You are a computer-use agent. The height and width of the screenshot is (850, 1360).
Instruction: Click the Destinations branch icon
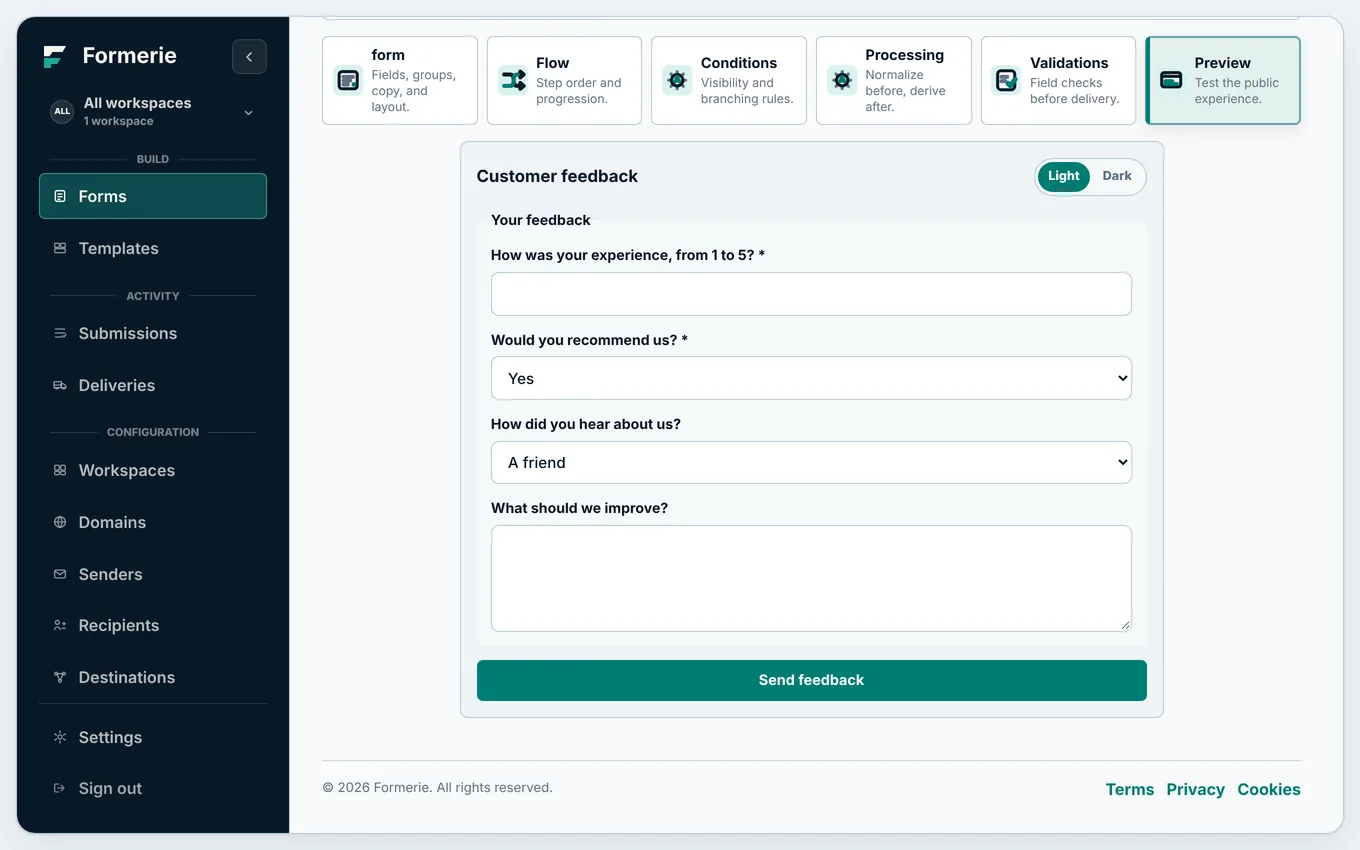60,677
